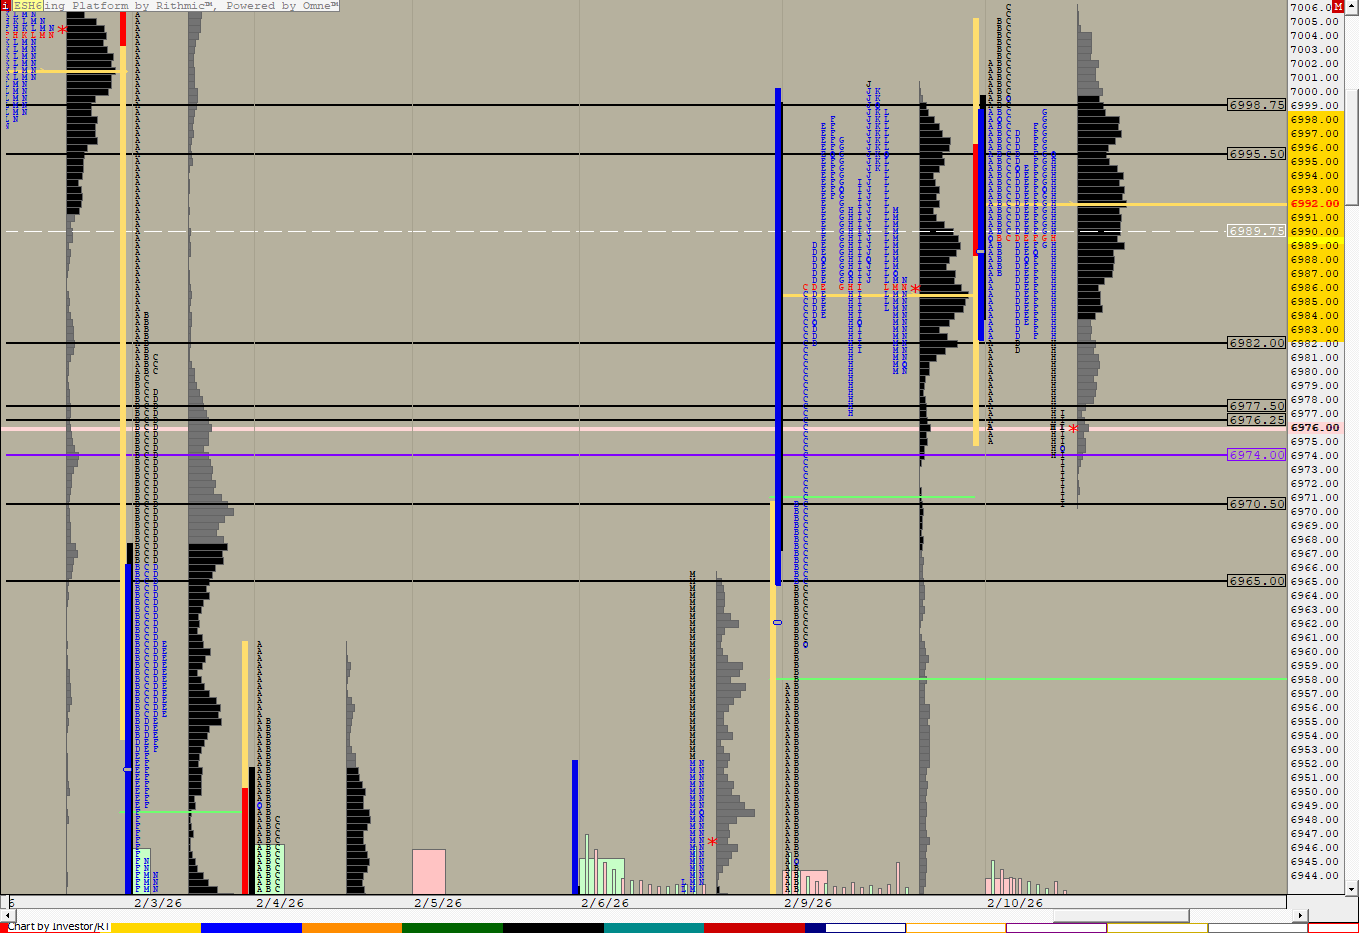1359x933 pixels.
Task: Click the 6989.75 dashed line label
Action: [1256, 231]
